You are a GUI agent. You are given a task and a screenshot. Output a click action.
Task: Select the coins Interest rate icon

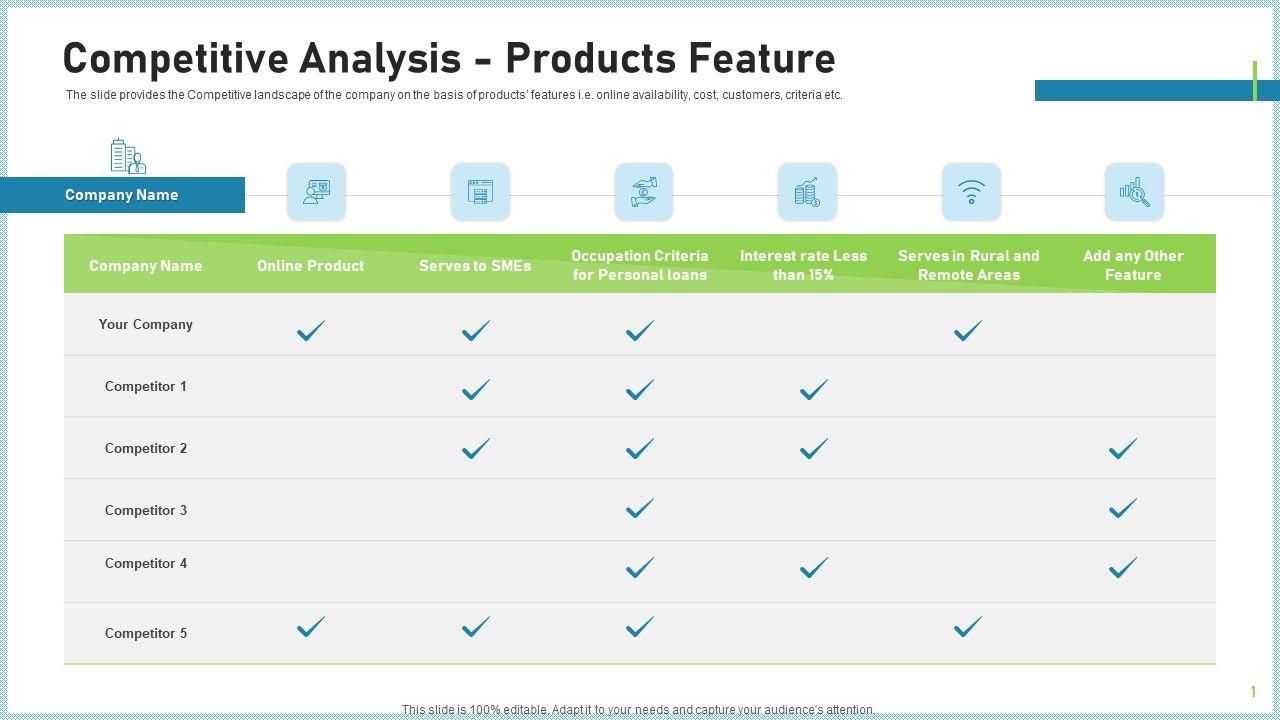807,191
